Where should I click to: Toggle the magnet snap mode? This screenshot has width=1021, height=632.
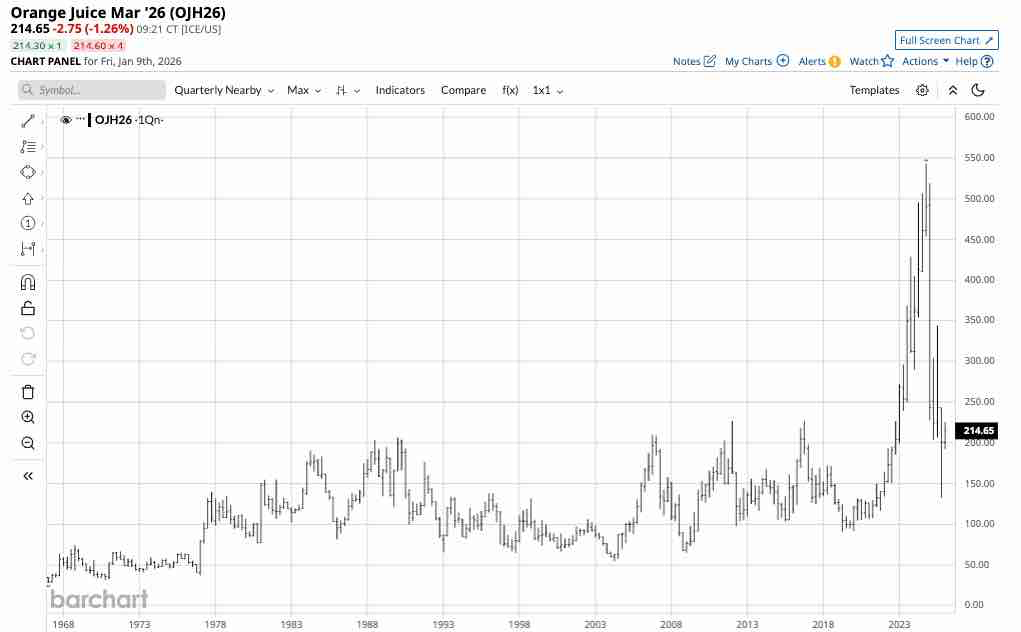(28, 282)
